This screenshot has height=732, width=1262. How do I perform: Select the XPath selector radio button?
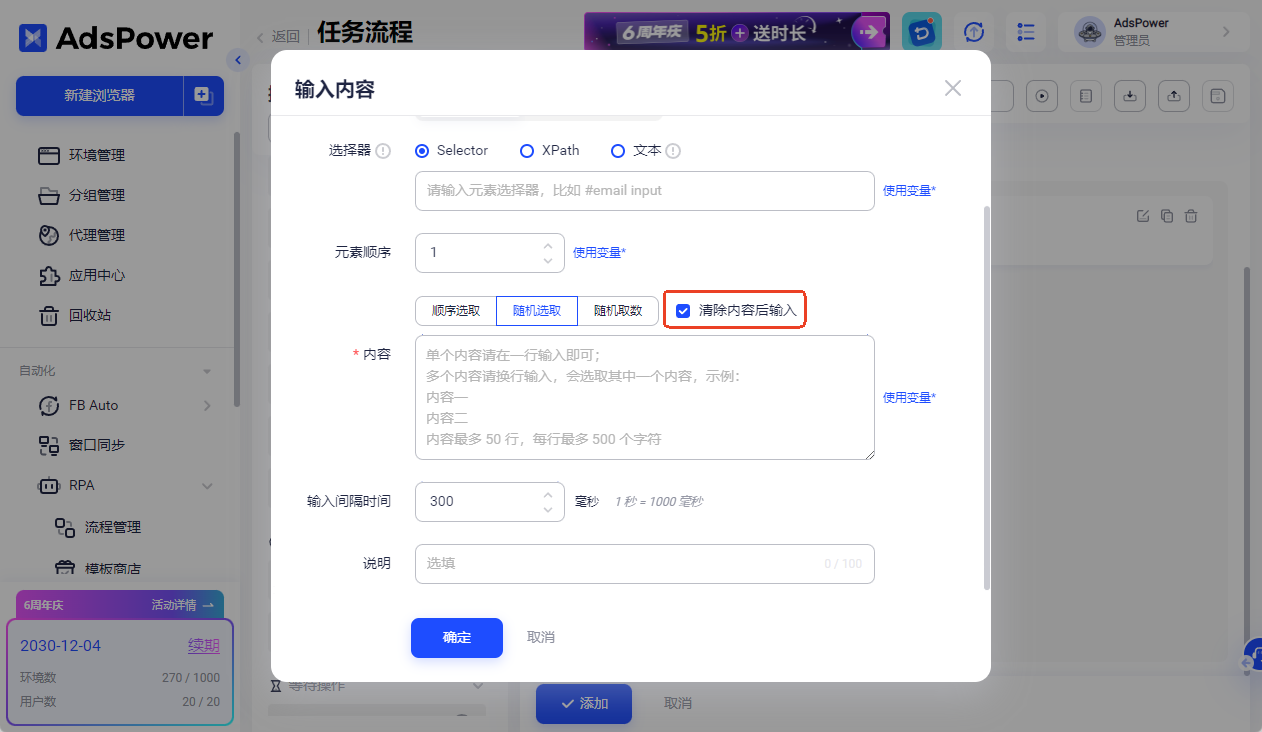pos(527,151)
